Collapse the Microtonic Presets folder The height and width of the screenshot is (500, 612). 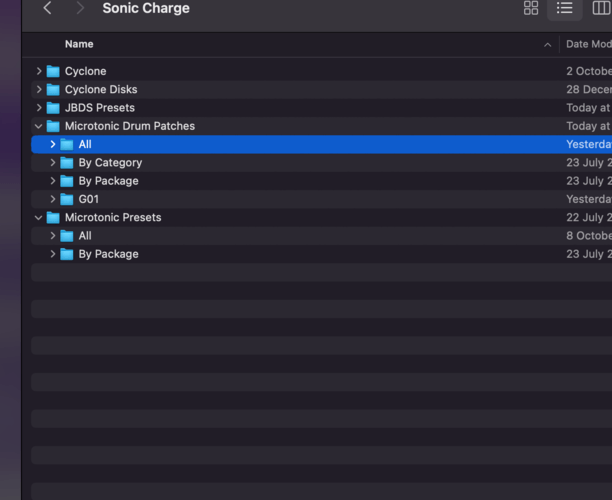pyautogui.click(x=38, y=217)
